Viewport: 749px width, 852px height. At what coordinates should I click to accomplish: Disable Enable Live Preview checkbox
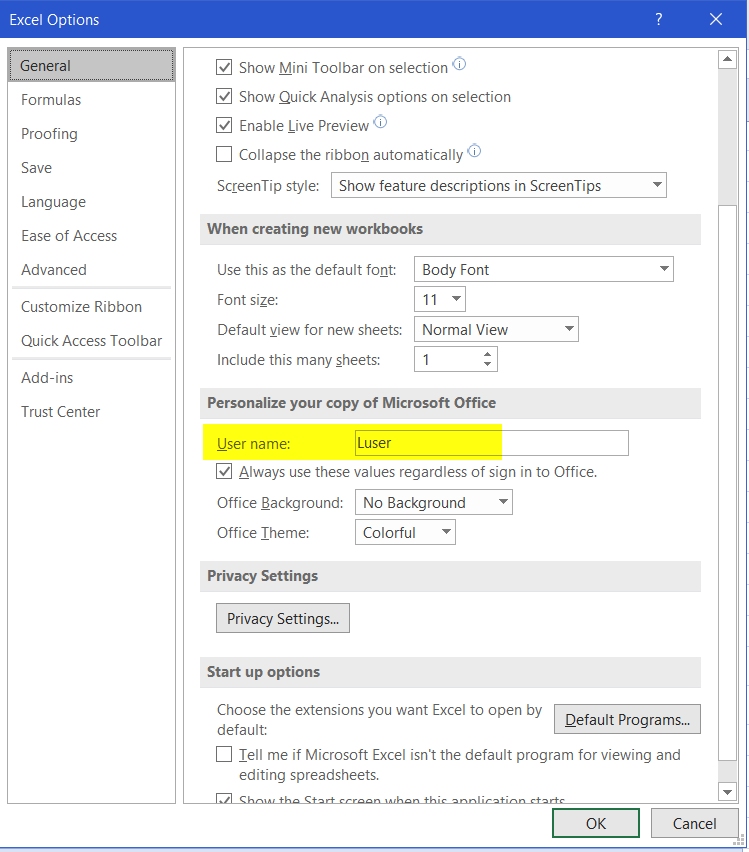click(x=224, y=126)
